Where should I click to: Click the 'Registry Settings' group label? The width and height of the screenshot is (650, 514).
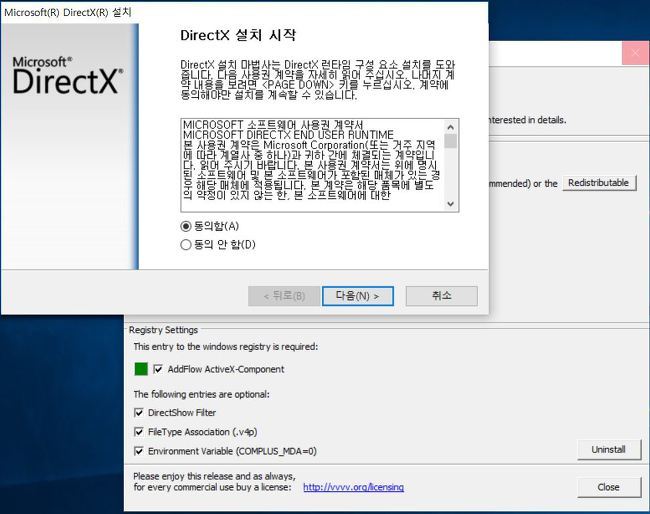pyautogui.click(x=163, y=330)
